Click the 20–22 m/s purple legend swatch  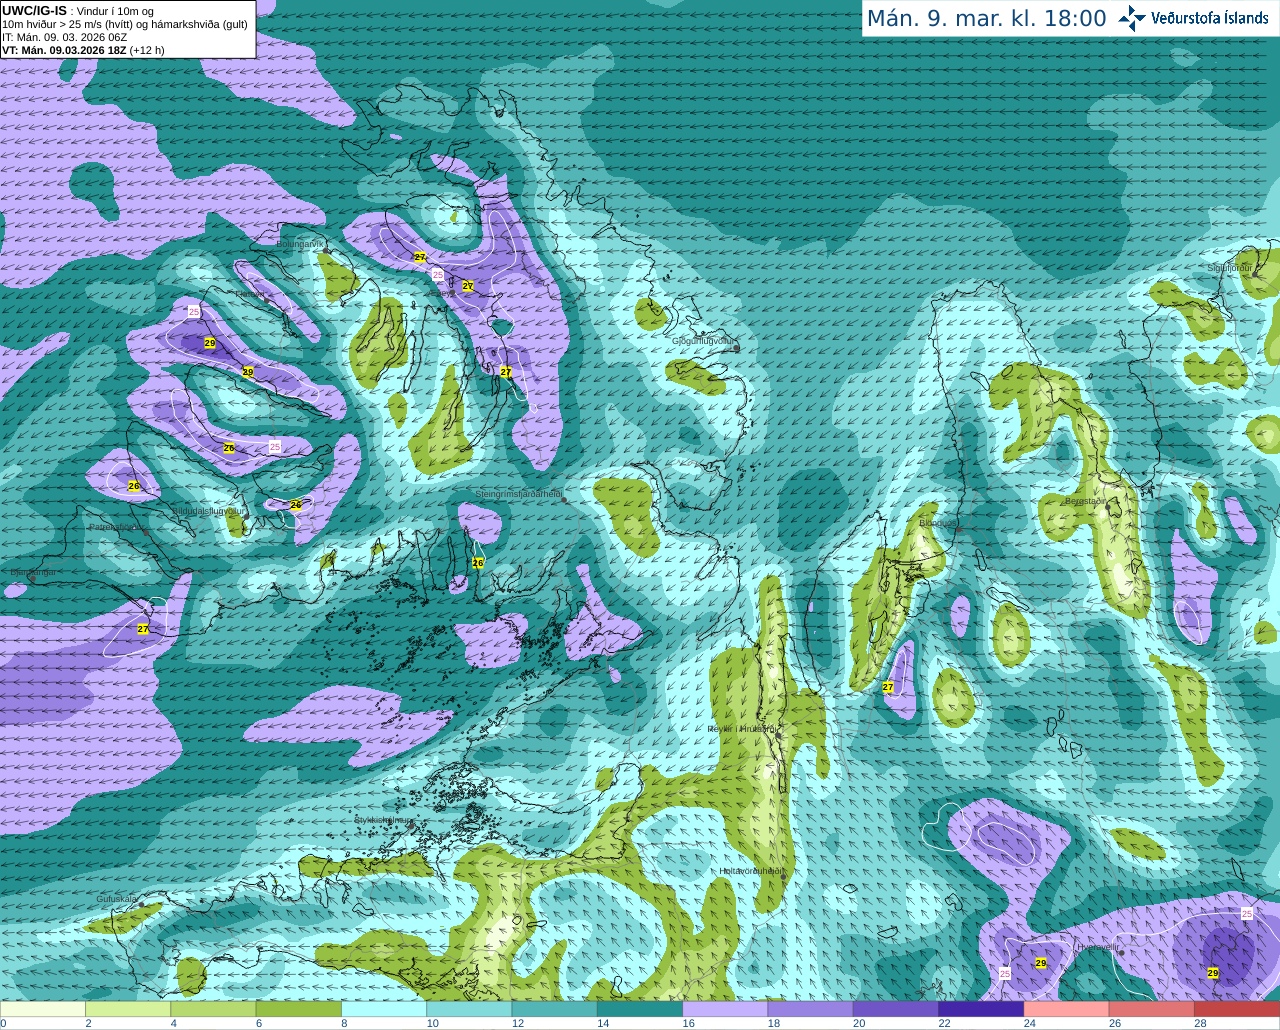[x=896, y=1009]
